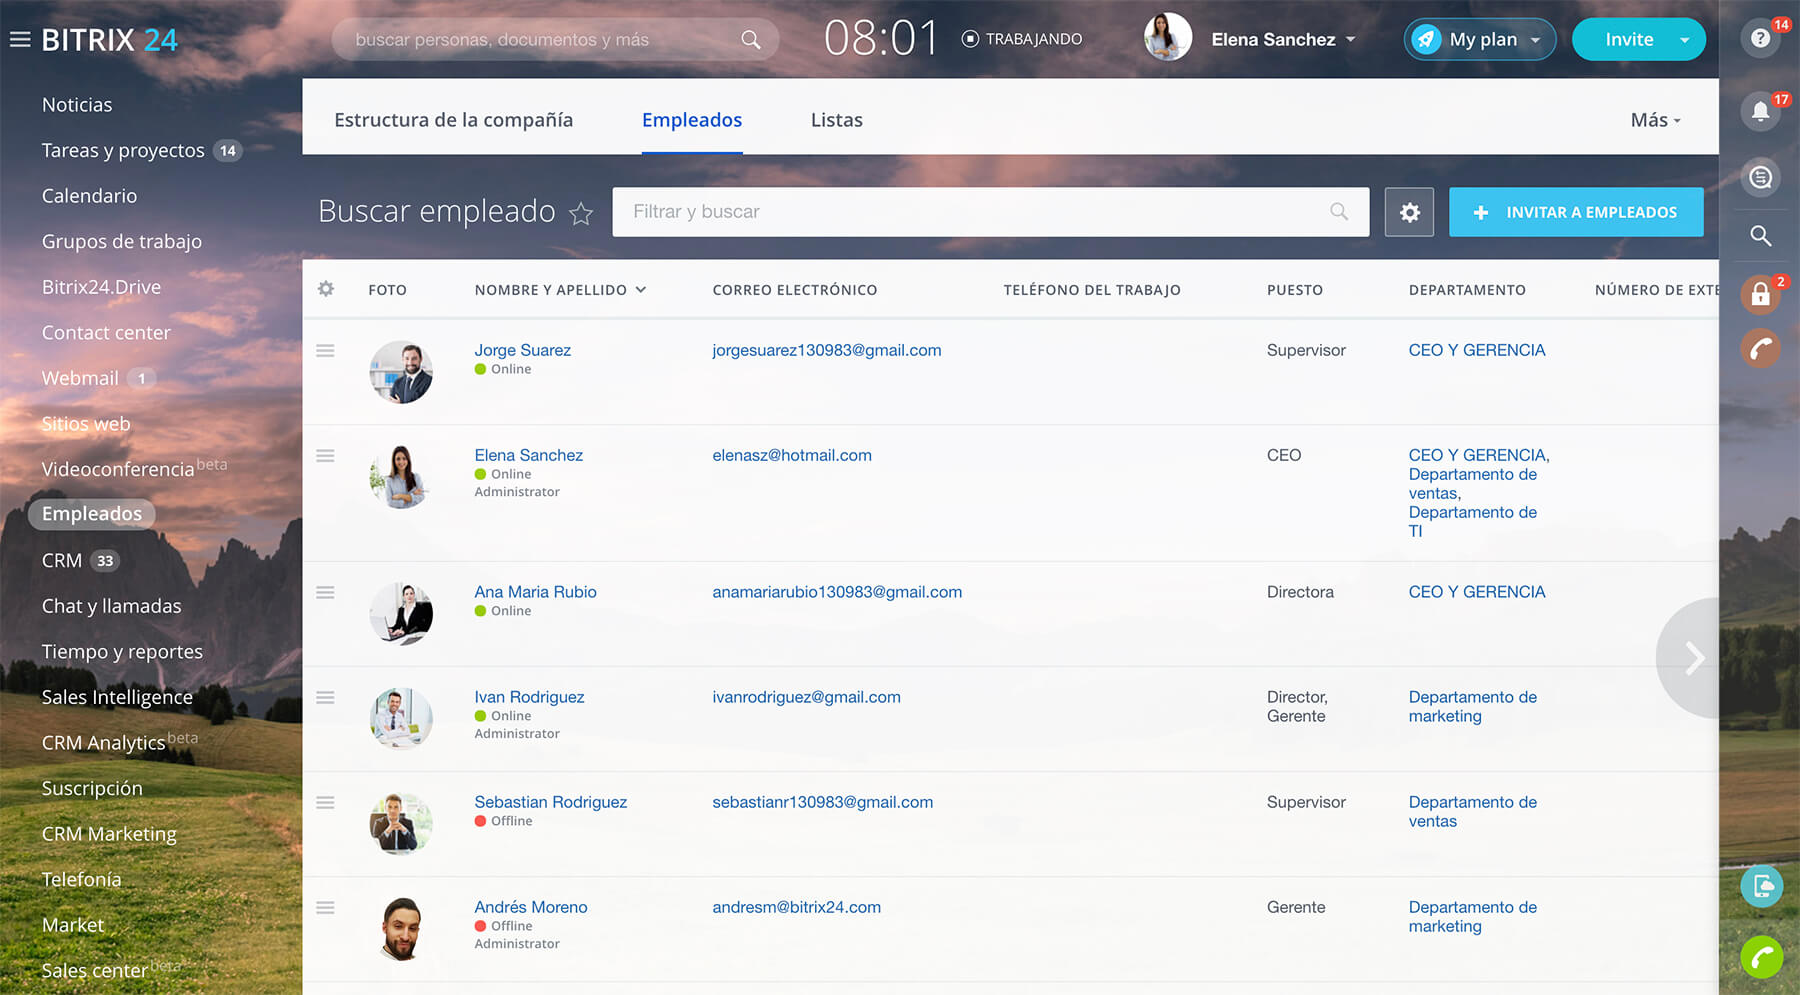Click the green phone call button
The image size is (1800, 995).
coord(1761,957)
